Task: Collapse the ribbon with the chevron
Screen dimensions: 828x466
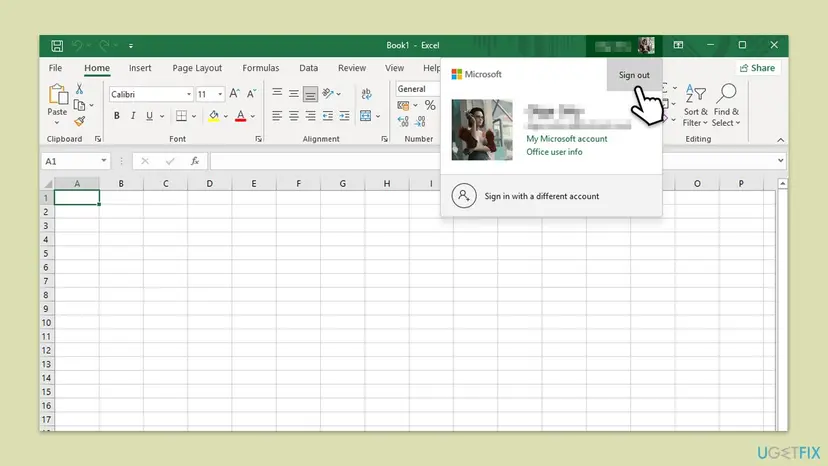Action: pos(780,139)
